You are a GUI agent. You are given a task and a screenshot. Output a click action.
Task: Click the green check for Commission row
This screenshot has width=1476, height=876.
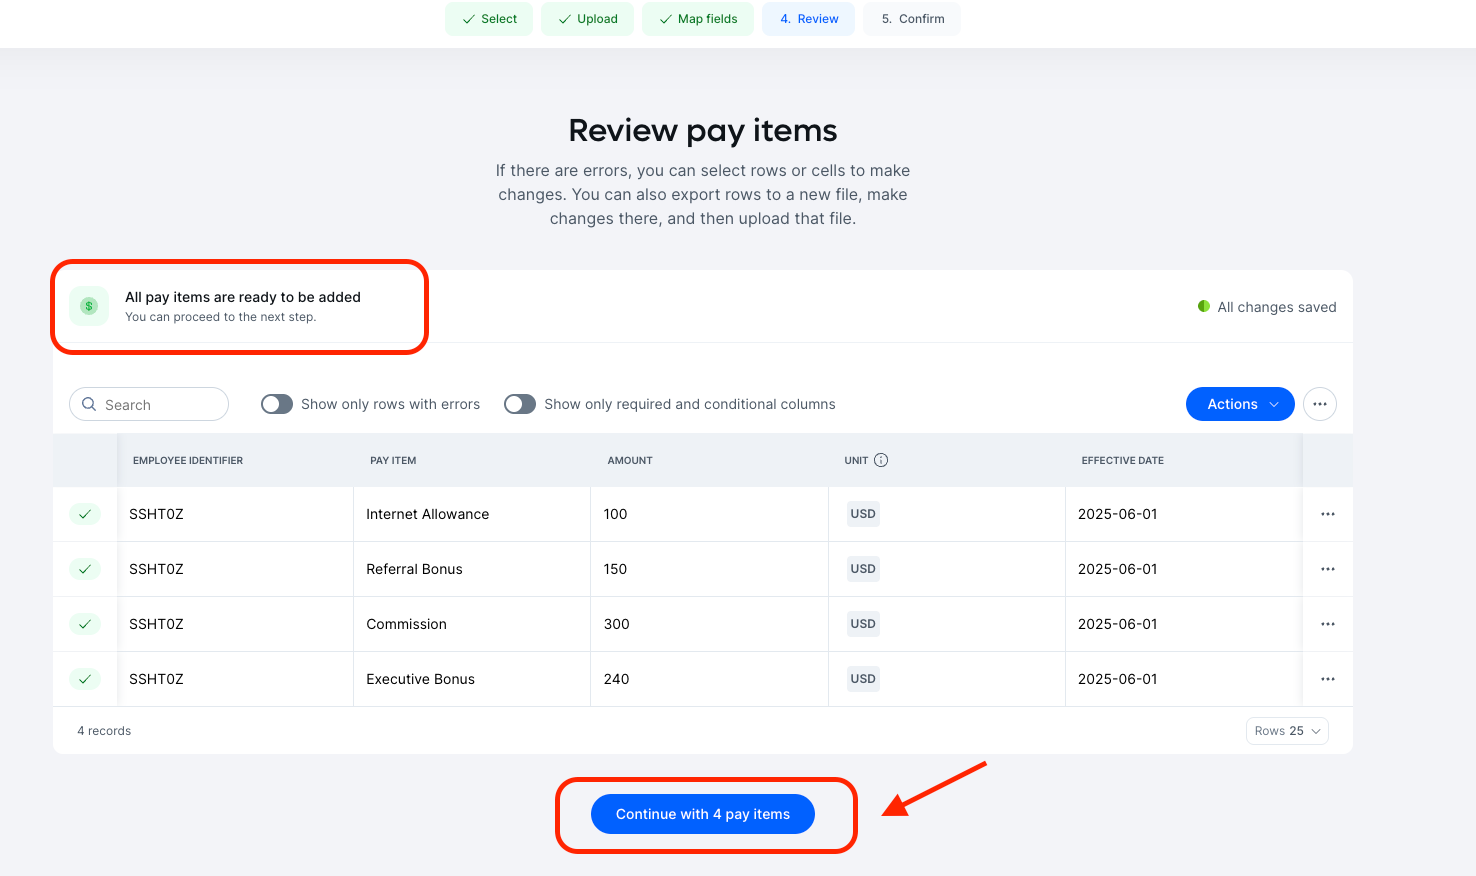click(85, 624)
